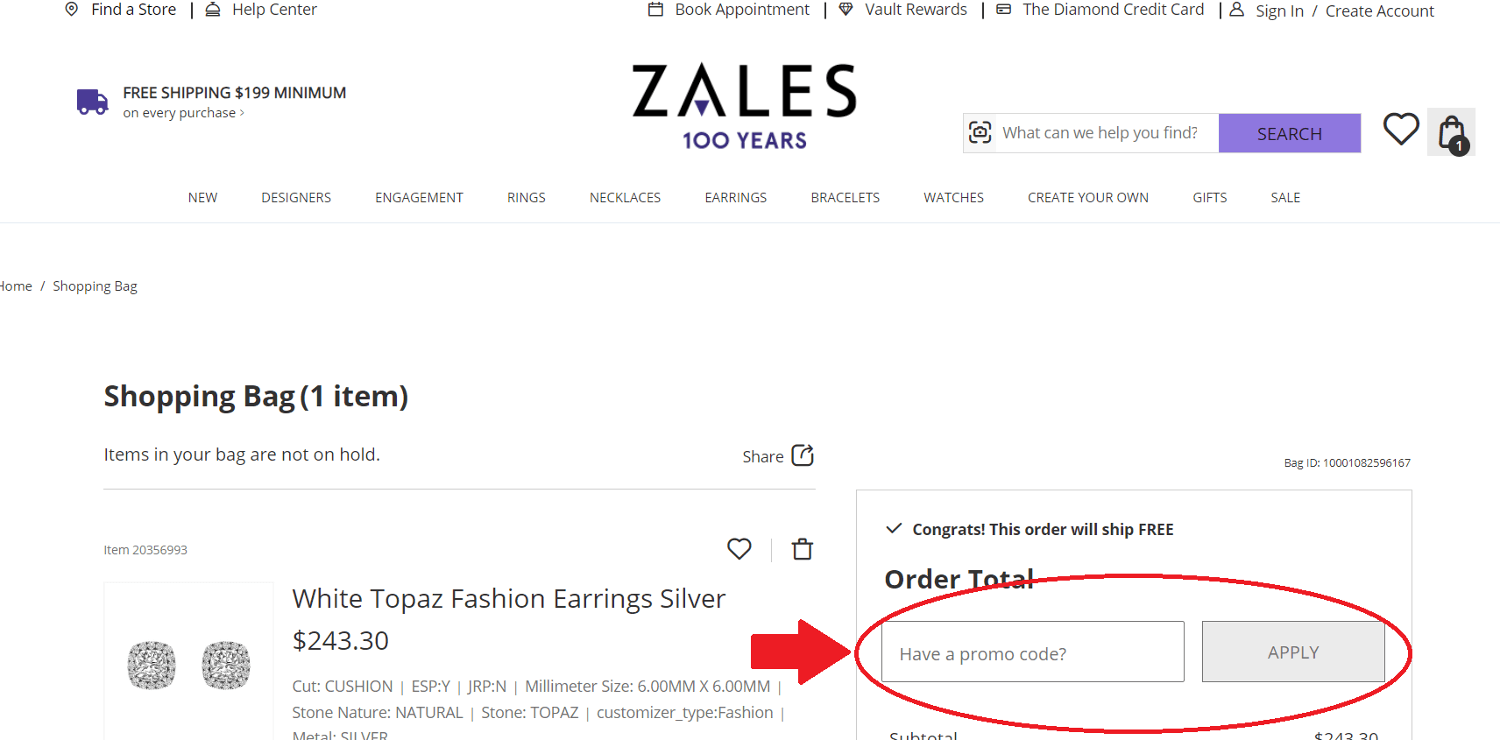The width and height of the screenshot is (1500, 740).
Task: Click the Home breadcrumb link
Action: point(15,285)
